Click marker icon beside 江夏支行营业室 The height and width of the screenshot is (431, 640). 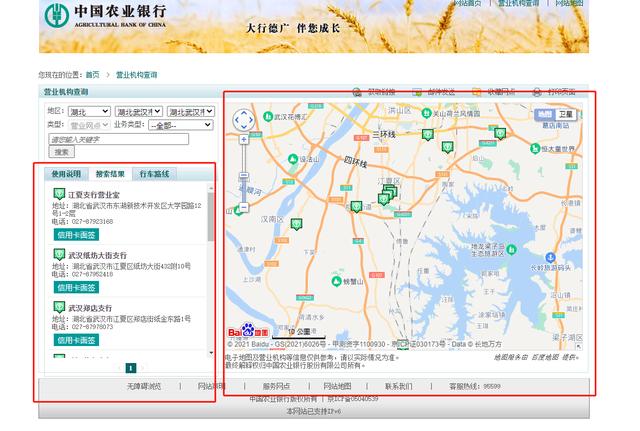(x=59, y=193)
